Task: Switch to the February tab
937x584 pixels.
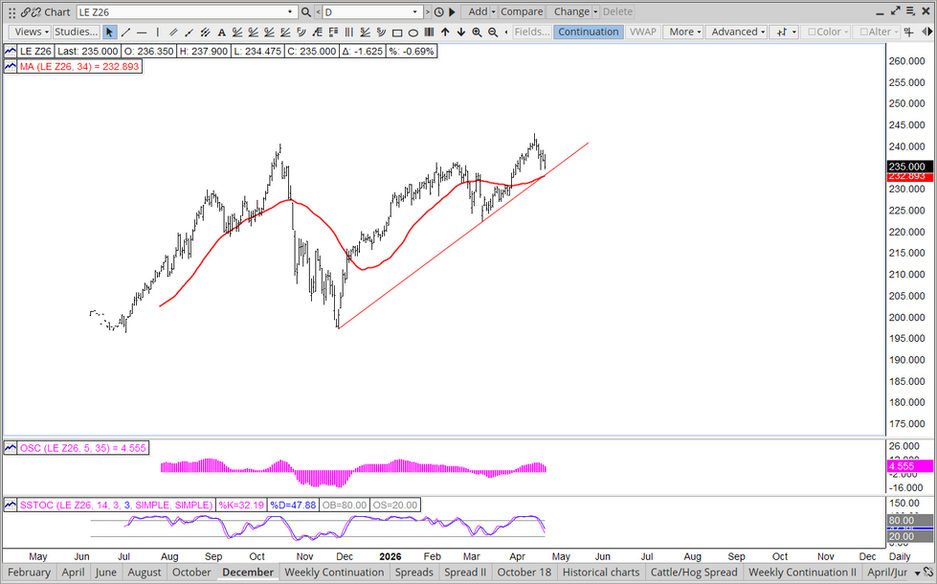Action: coord(29,572)
